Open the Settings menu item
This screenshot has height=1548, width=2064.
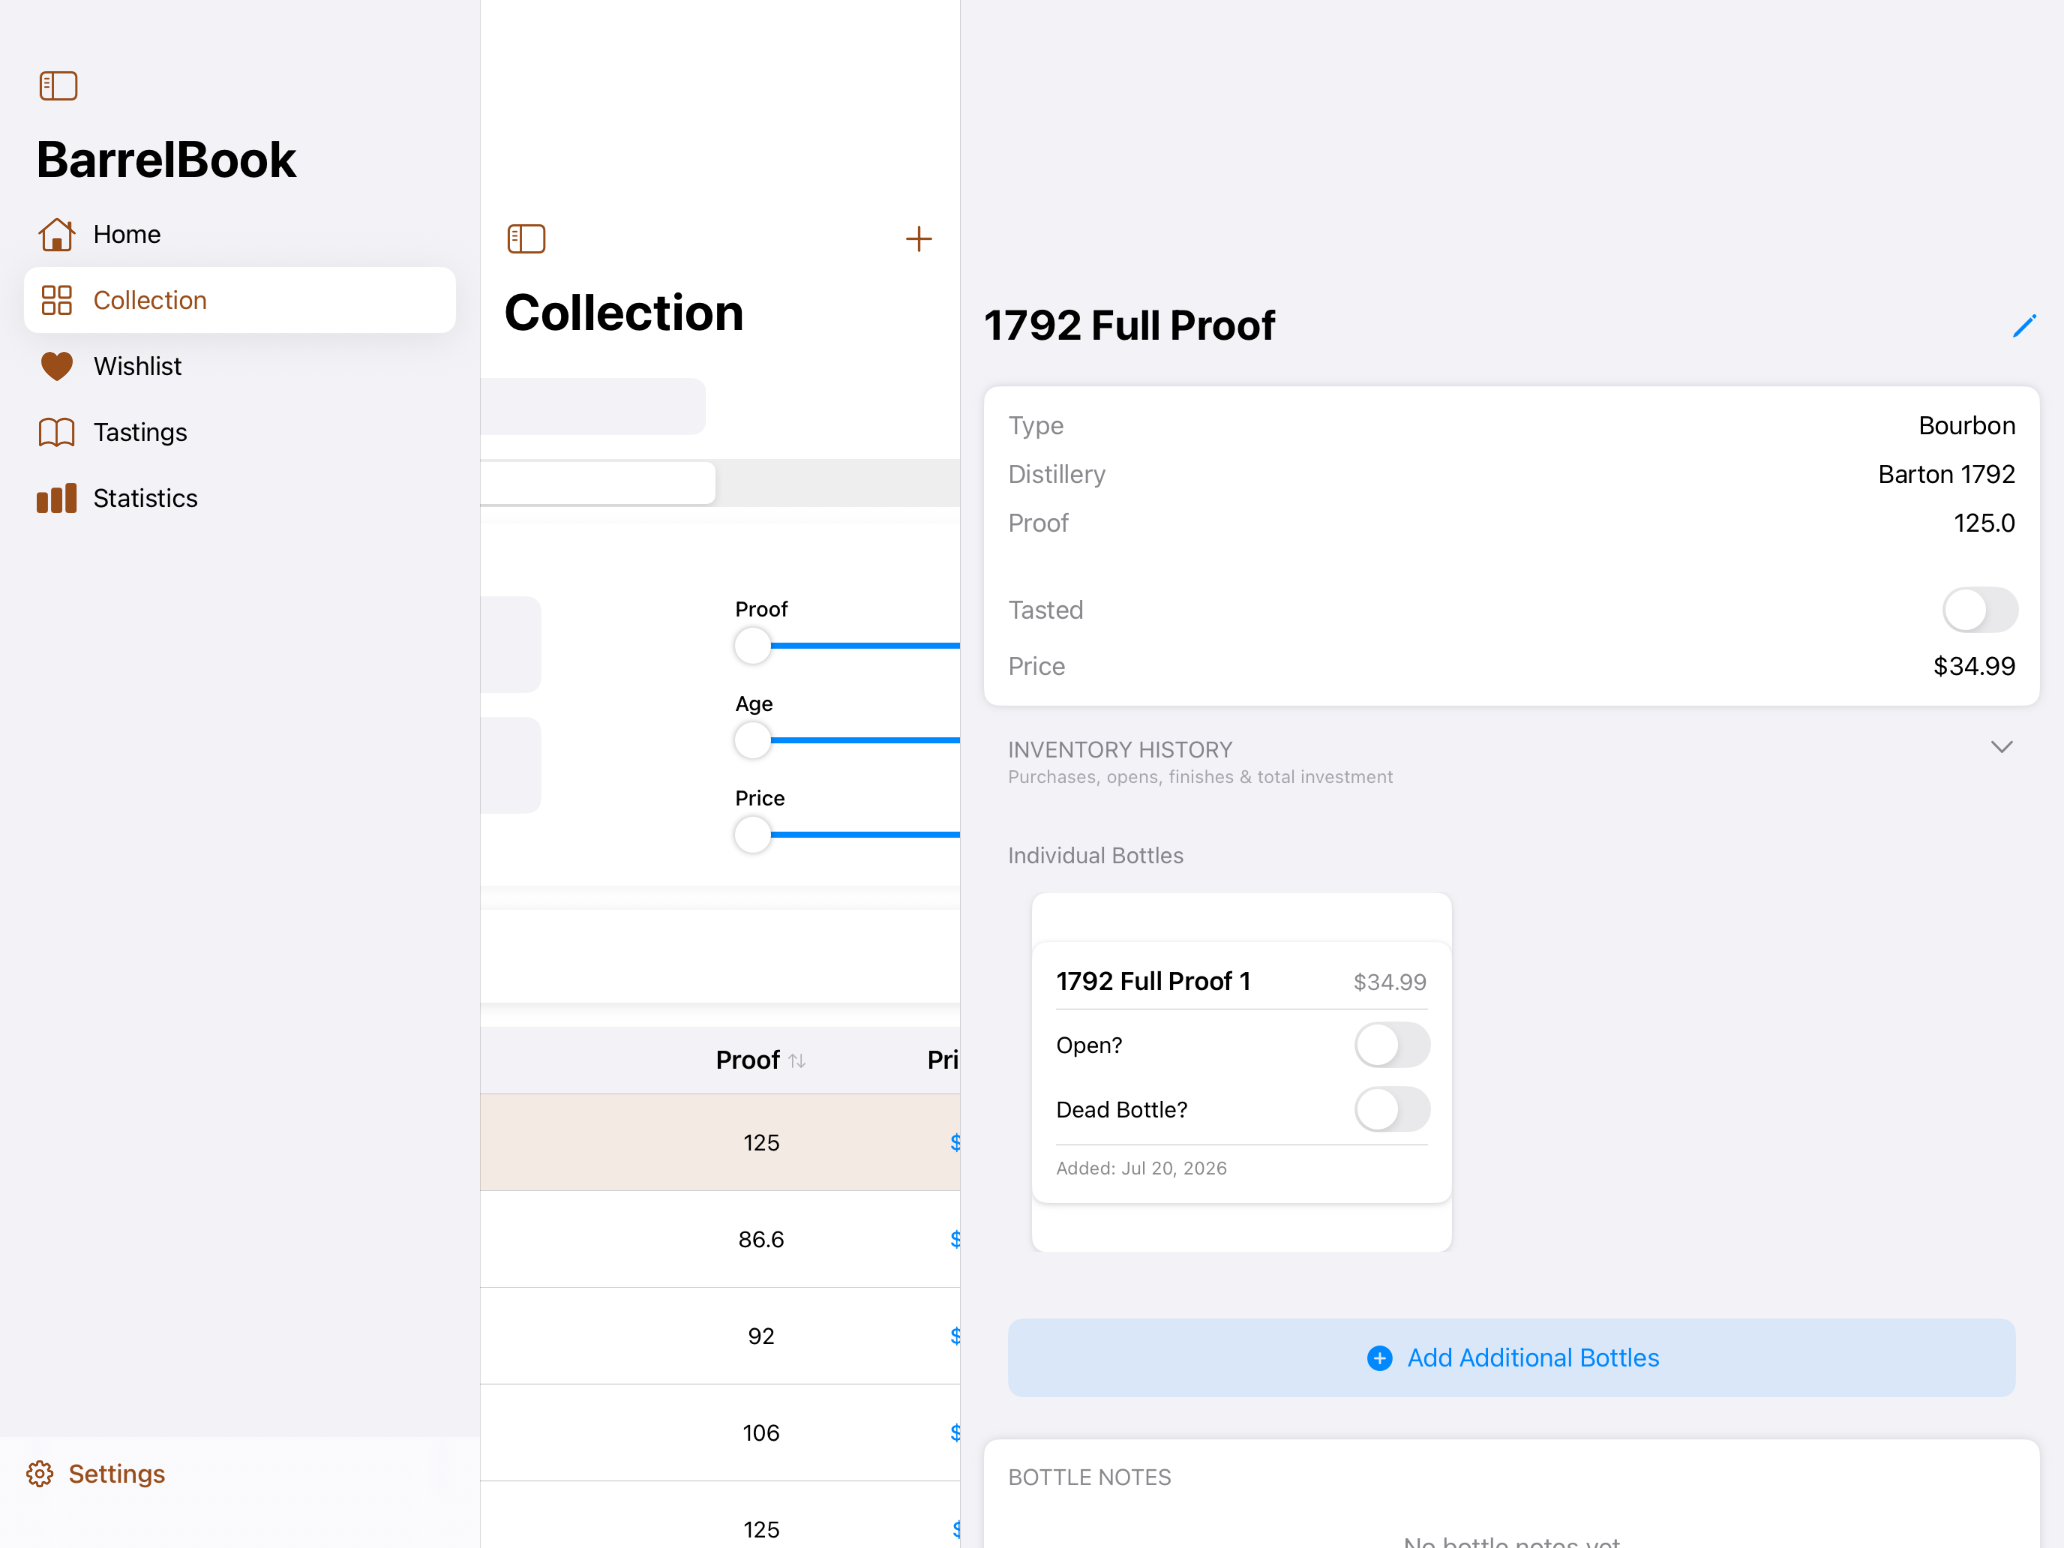pos(96,1474)
